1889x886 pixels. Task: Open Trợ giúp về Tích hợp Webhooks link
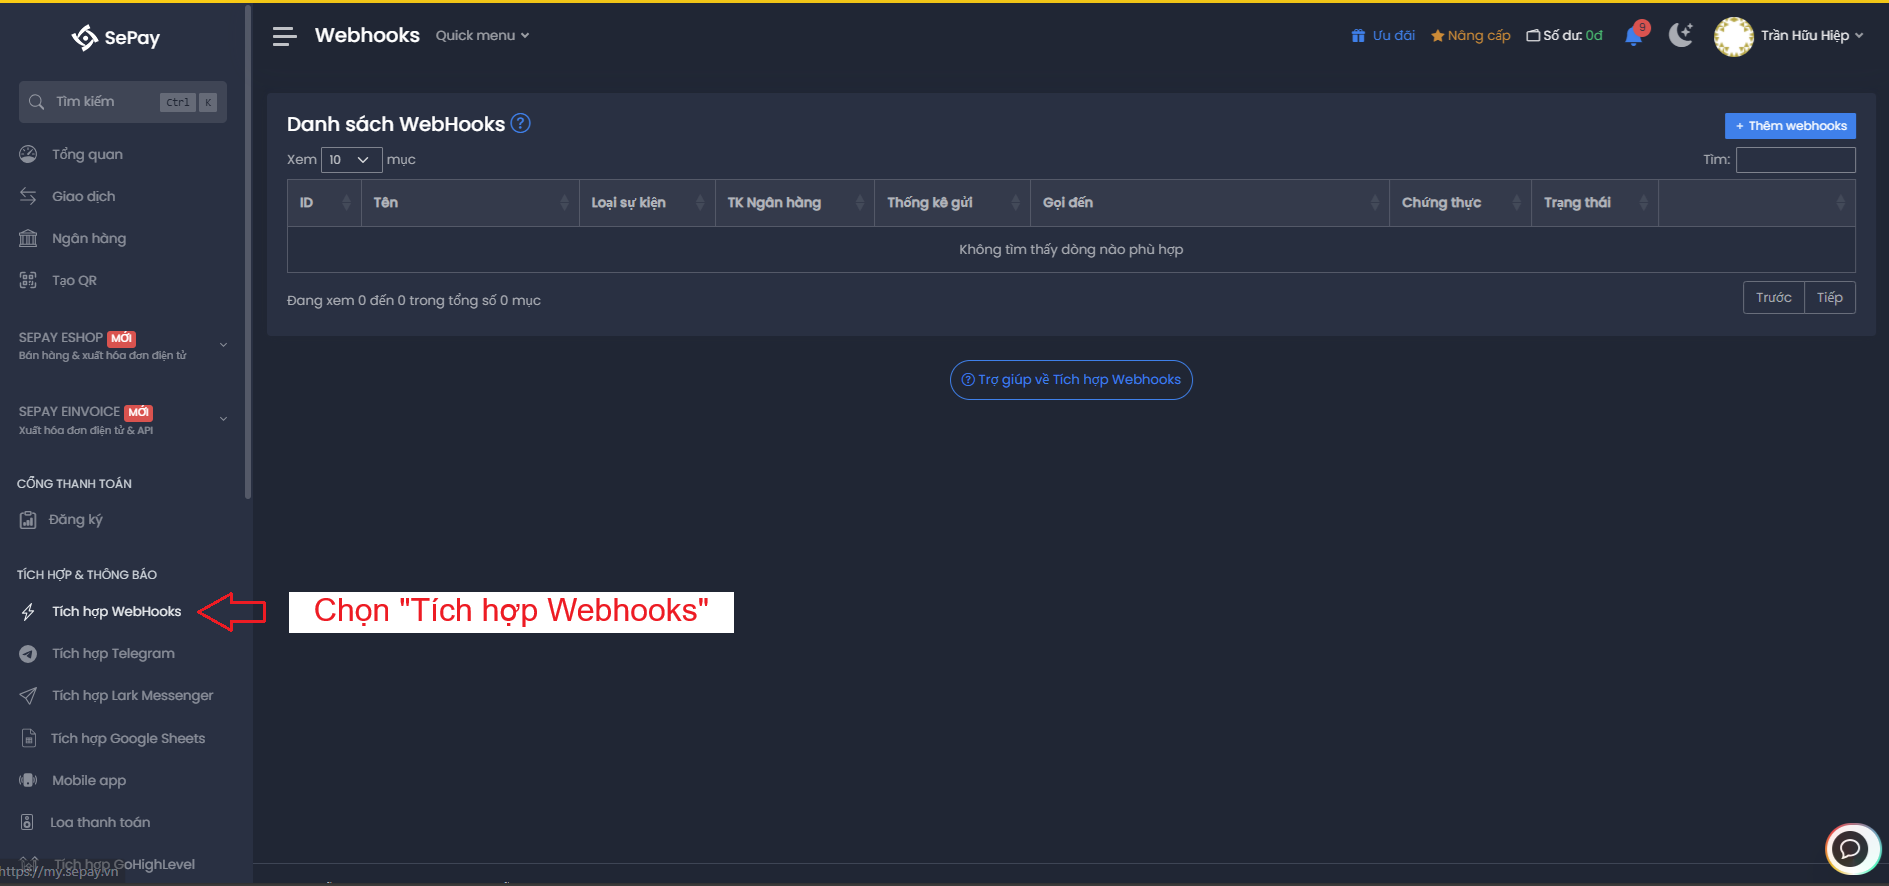1070,380
